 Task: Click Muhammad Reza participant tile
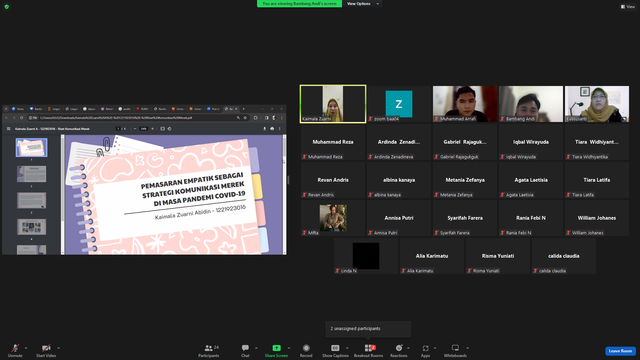coord(333,142)
